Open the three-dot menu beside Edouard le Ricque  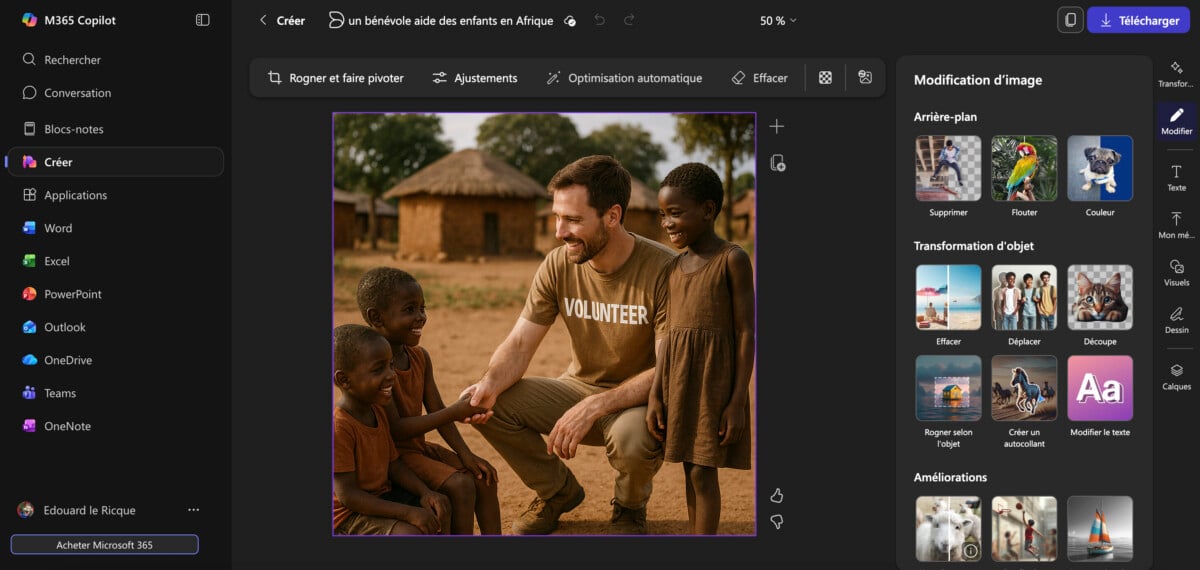tap(194, 510)
